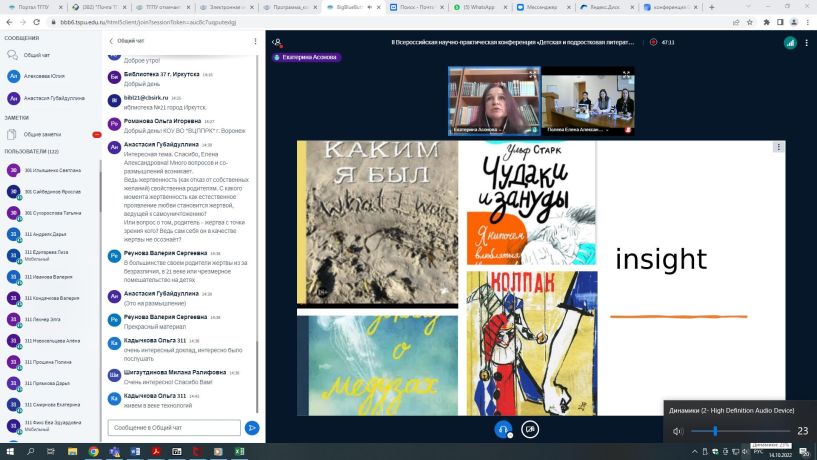Open the connection status indicator icon
Screen dimensions: 817x460
point(790,43)
